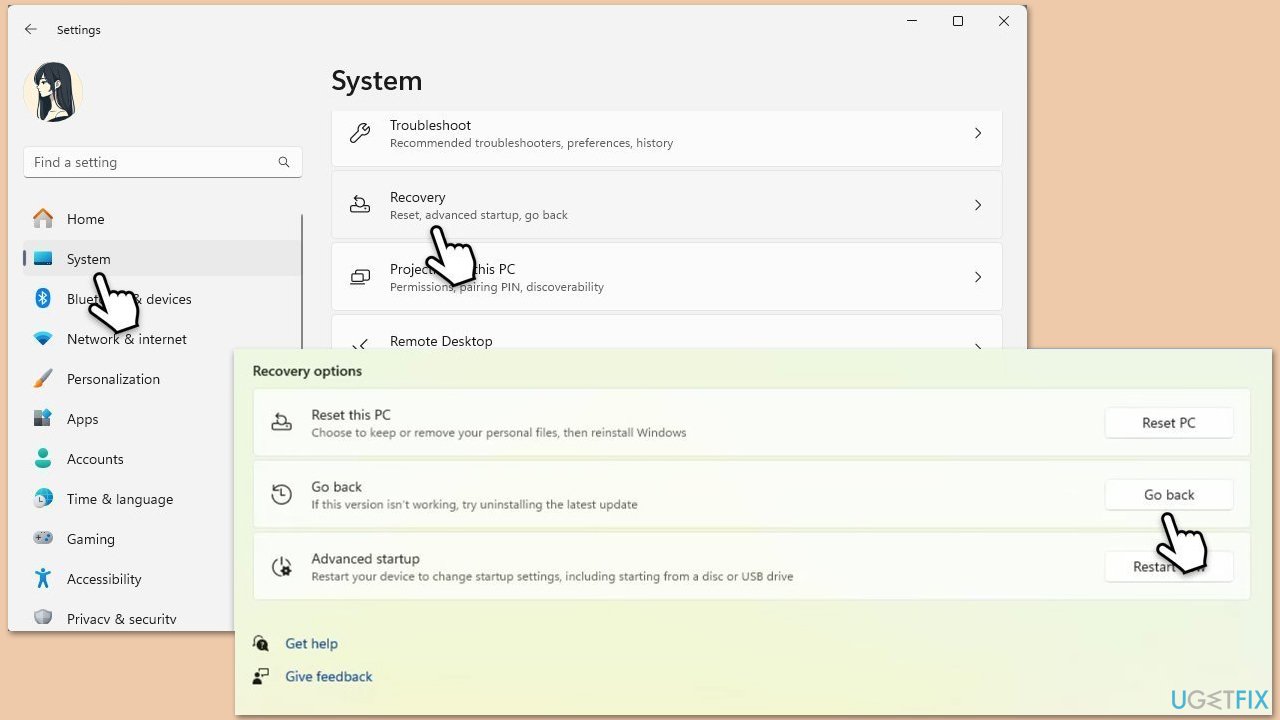Open the user profile avatar
The width and height of the screenshot is (1280, 720).
(x=53, y=92)
